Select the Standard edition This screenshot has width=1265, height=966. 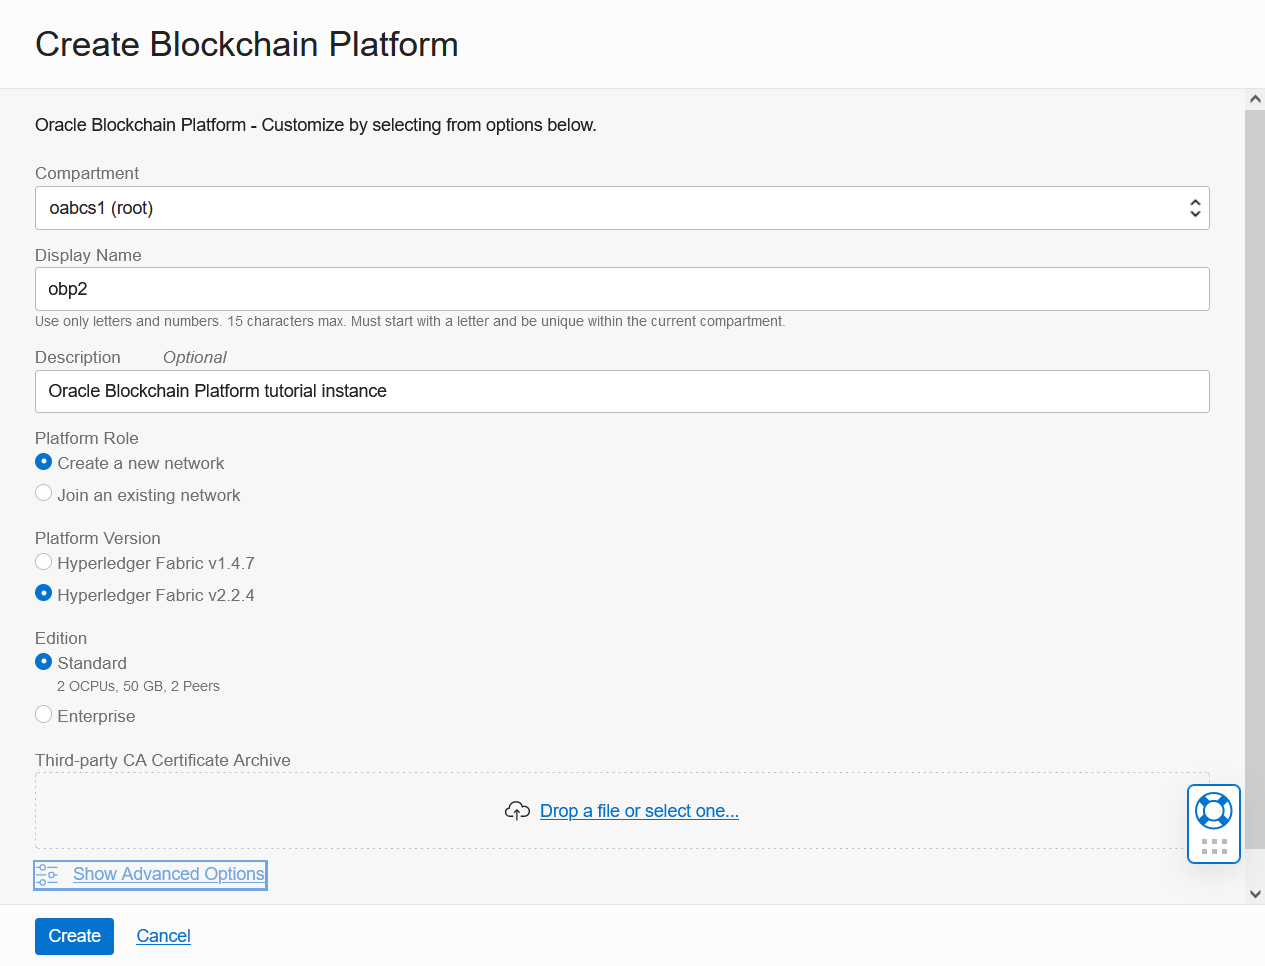point(43,661)
